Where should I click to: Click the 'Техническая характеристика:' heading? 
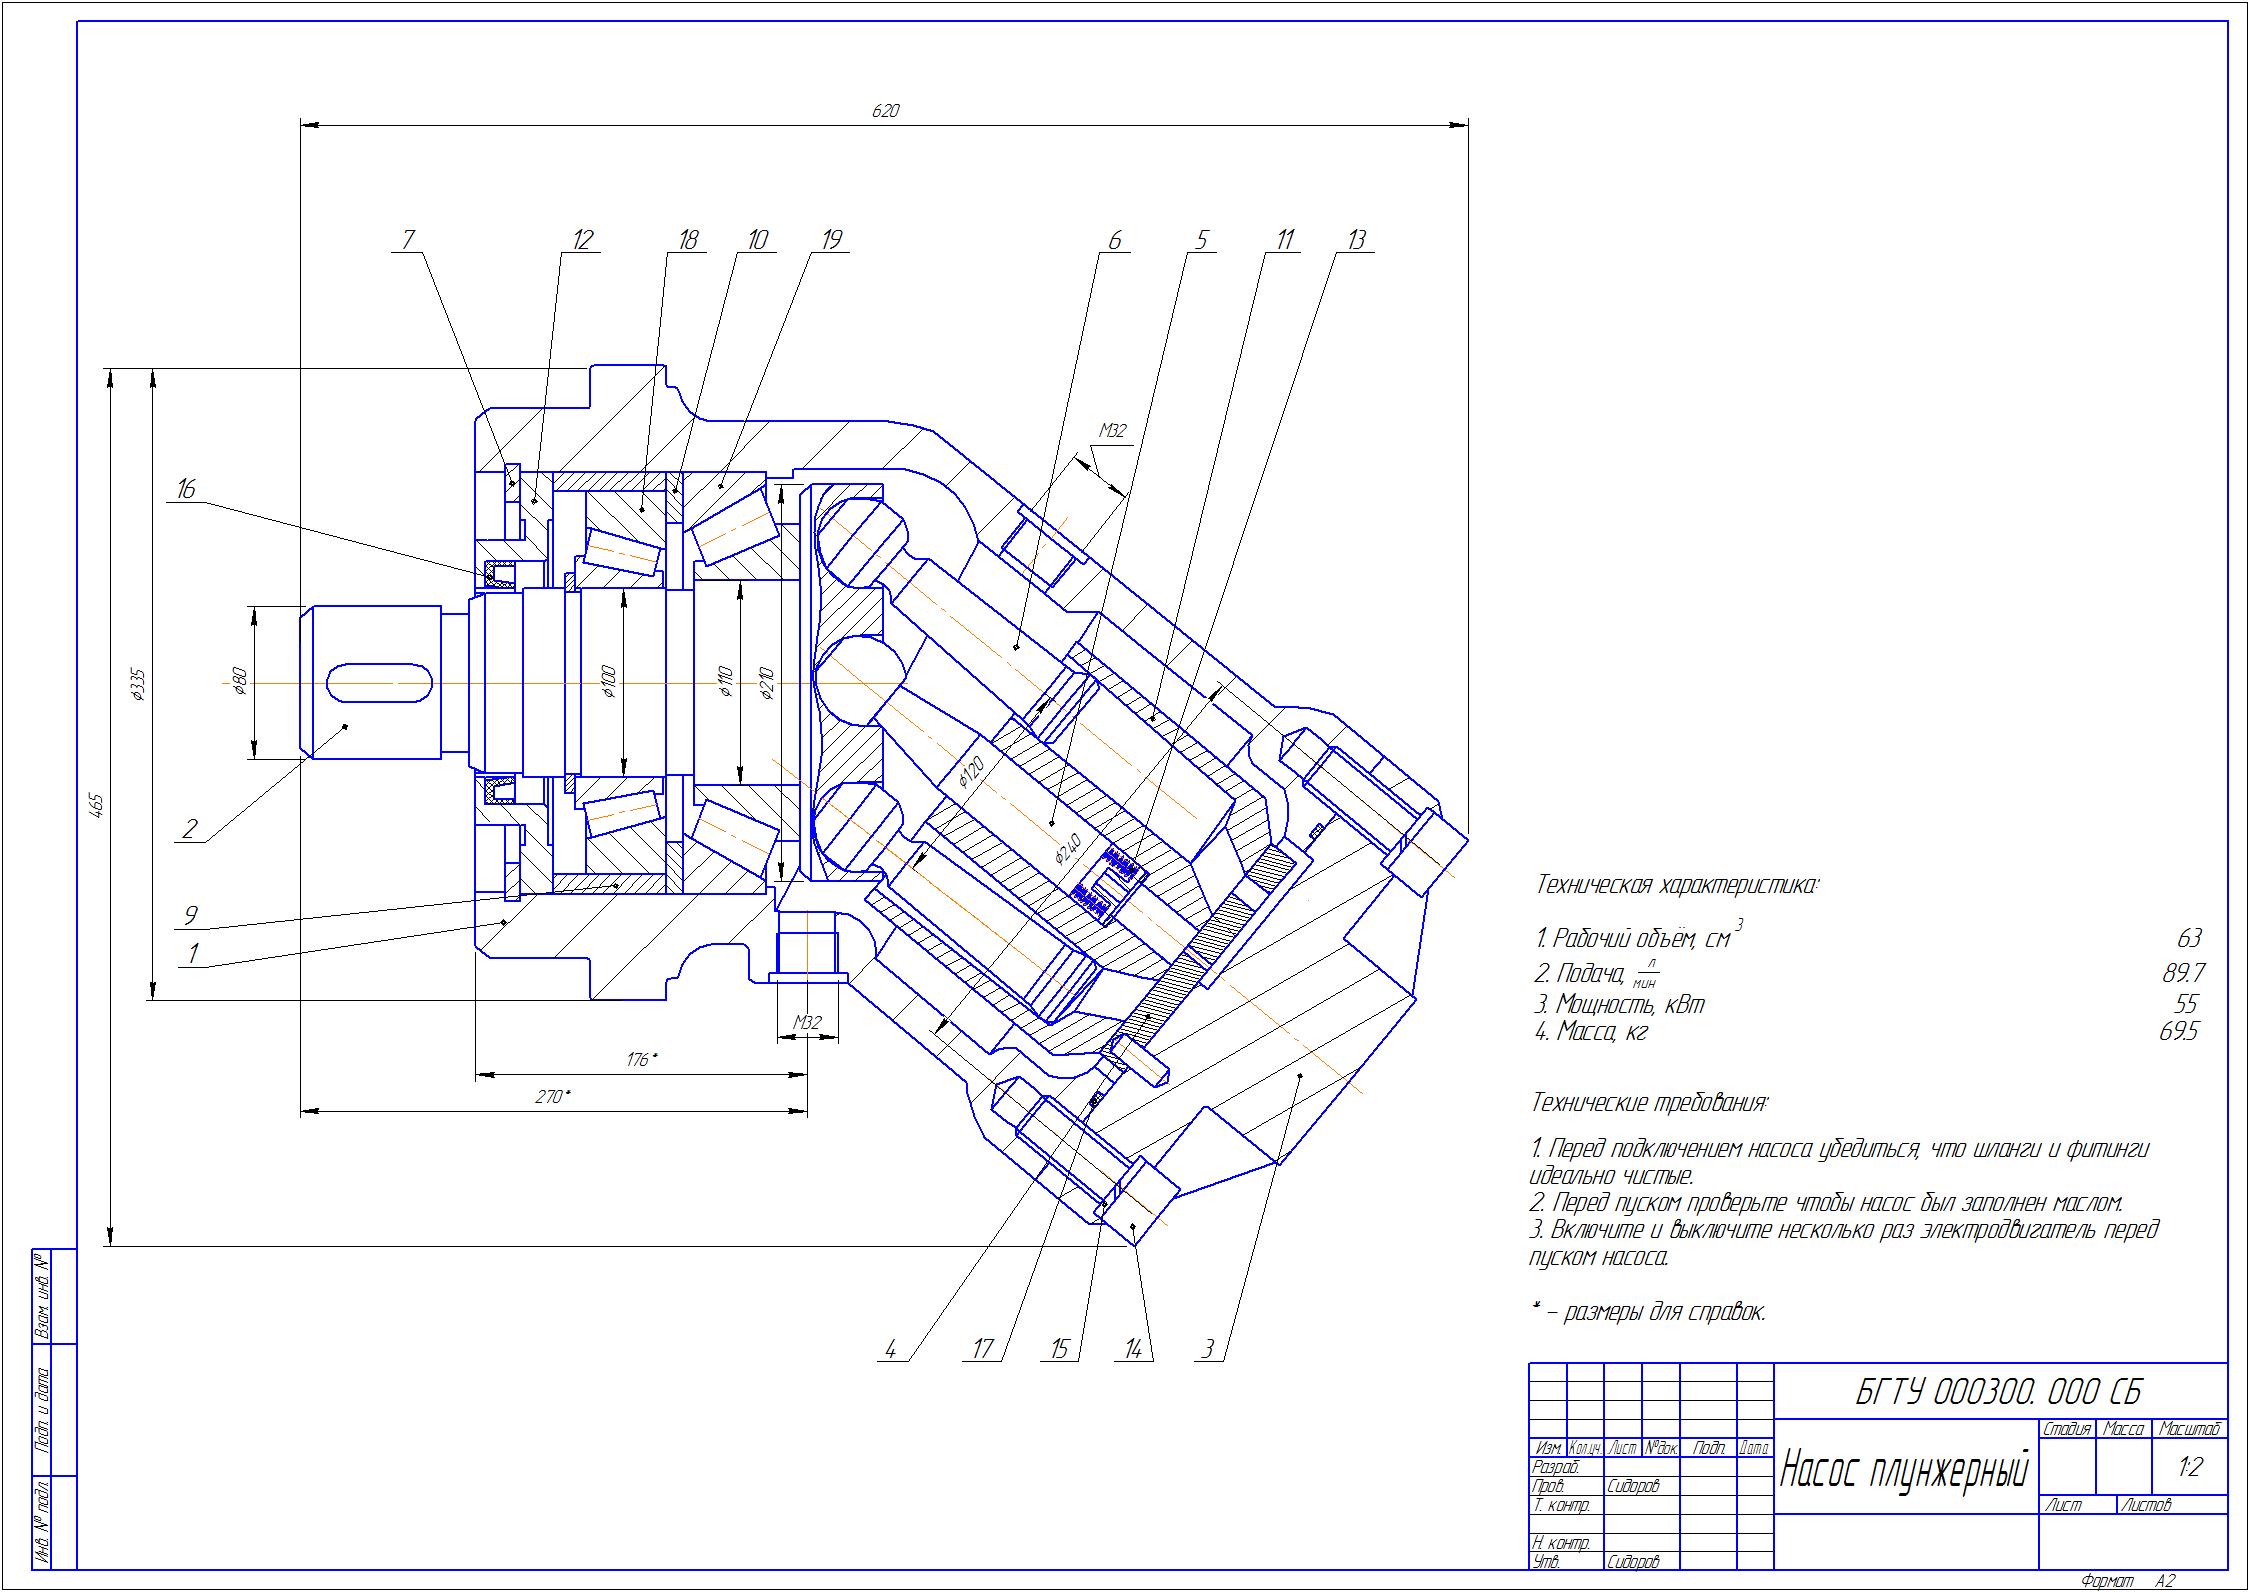[x=1677, y=885]
